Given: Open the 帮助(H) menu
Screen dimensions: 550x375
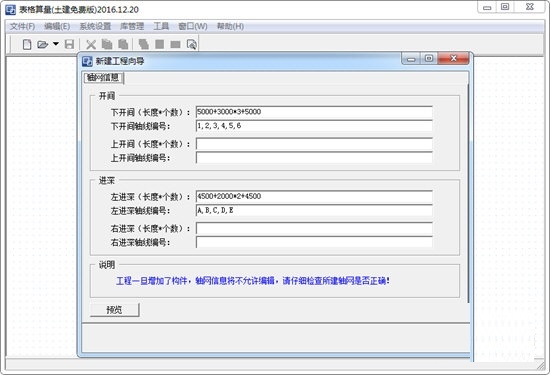Looking at the screenshot, I should [x=230, y=26].
